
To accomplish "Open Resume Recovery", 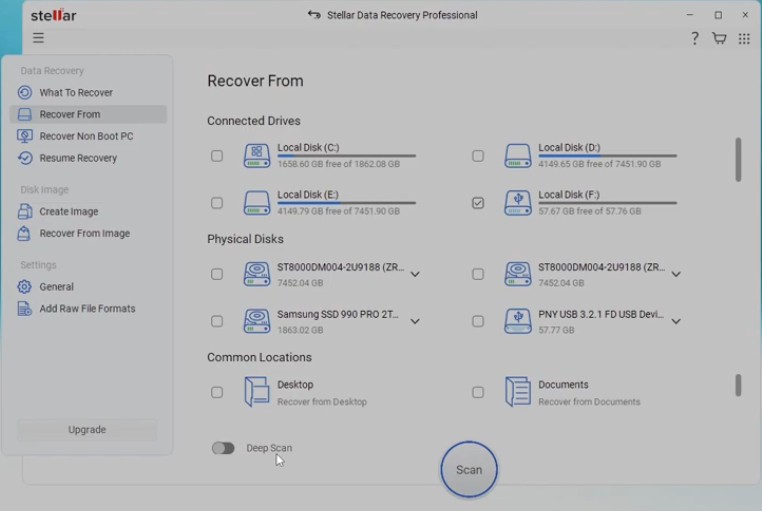I will click(x=88, y=158).
